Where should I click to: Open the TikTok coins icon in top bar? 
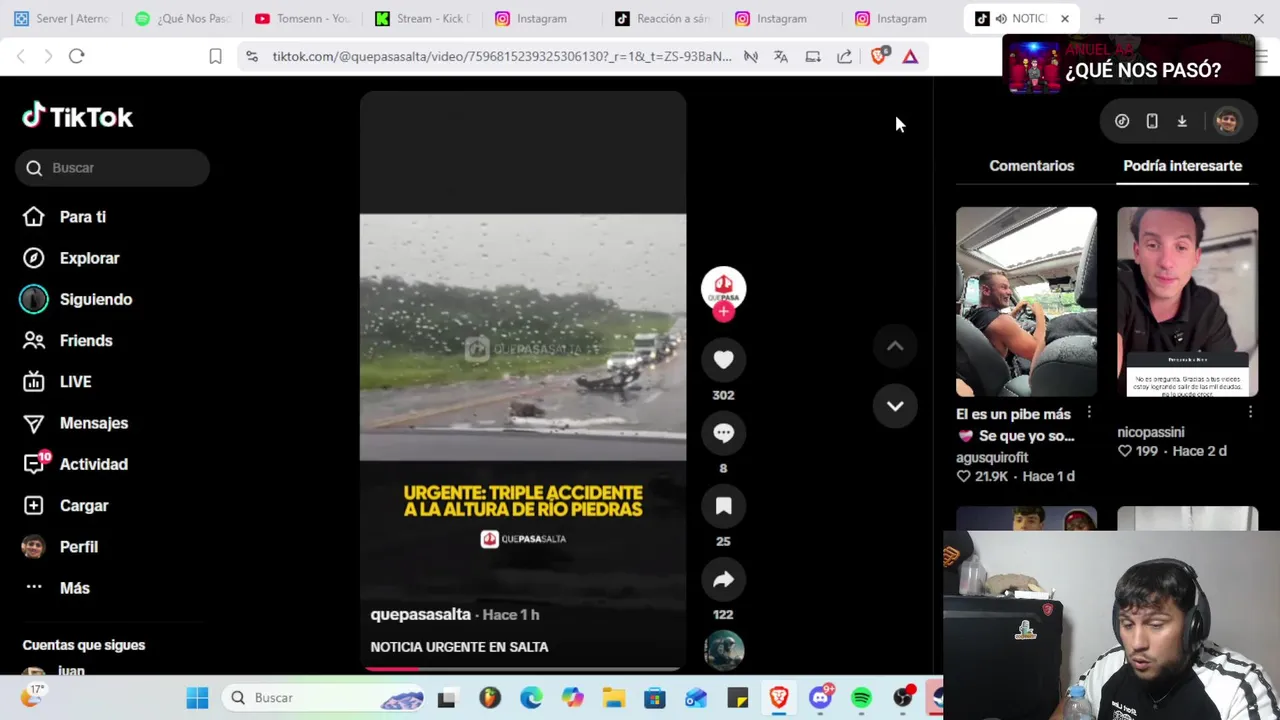coord(1122,121)
